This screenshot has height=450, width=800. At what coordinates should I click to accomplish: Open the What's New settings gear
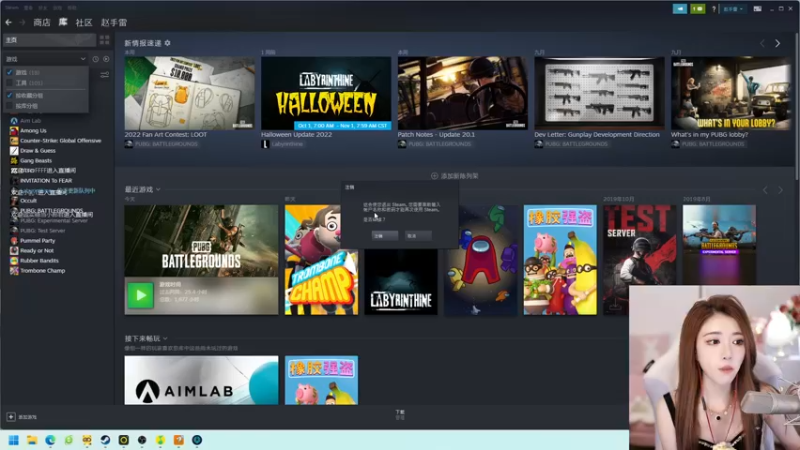[167, 43]
